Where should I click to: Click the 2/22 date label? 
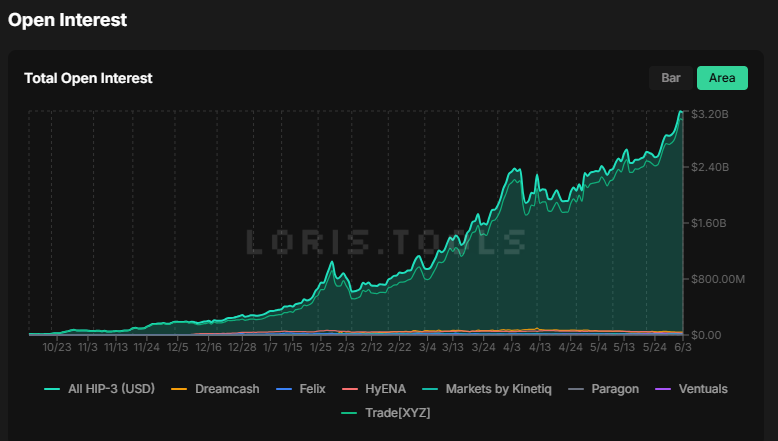[399, 347]
